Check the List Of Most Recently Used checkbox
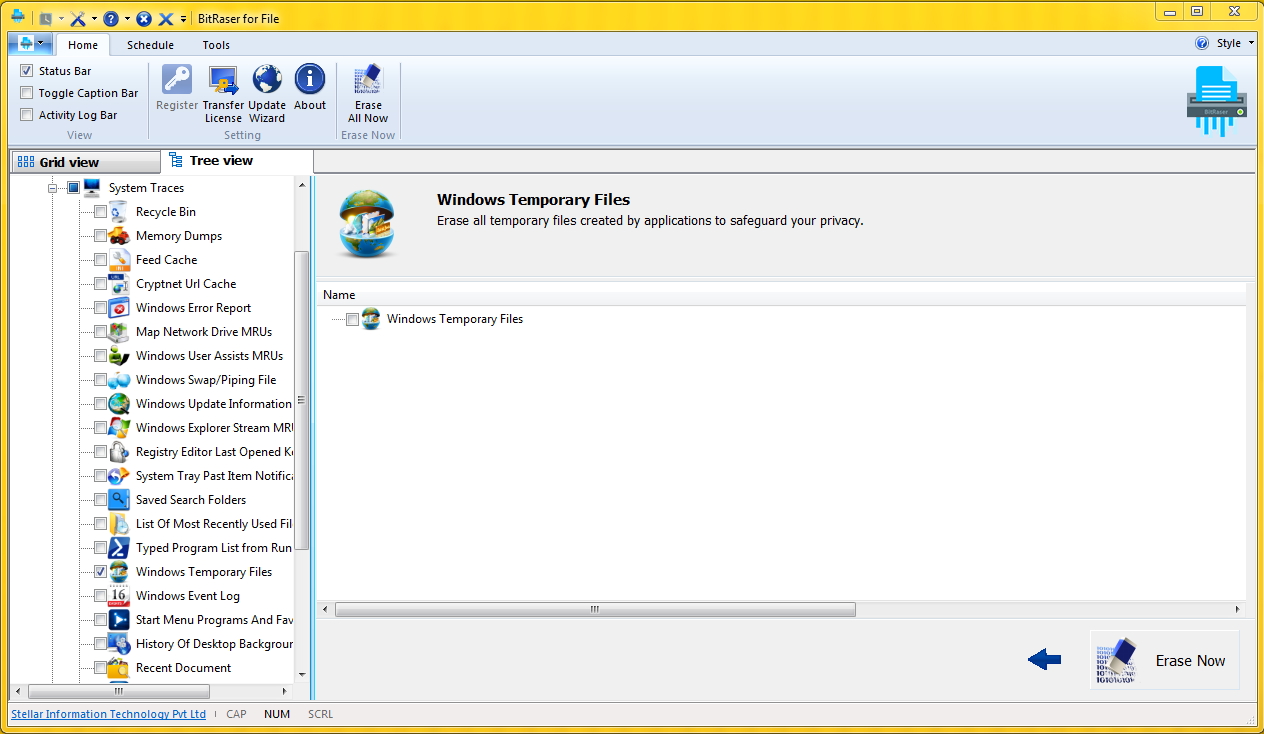1264x734 pixels. 100,524
